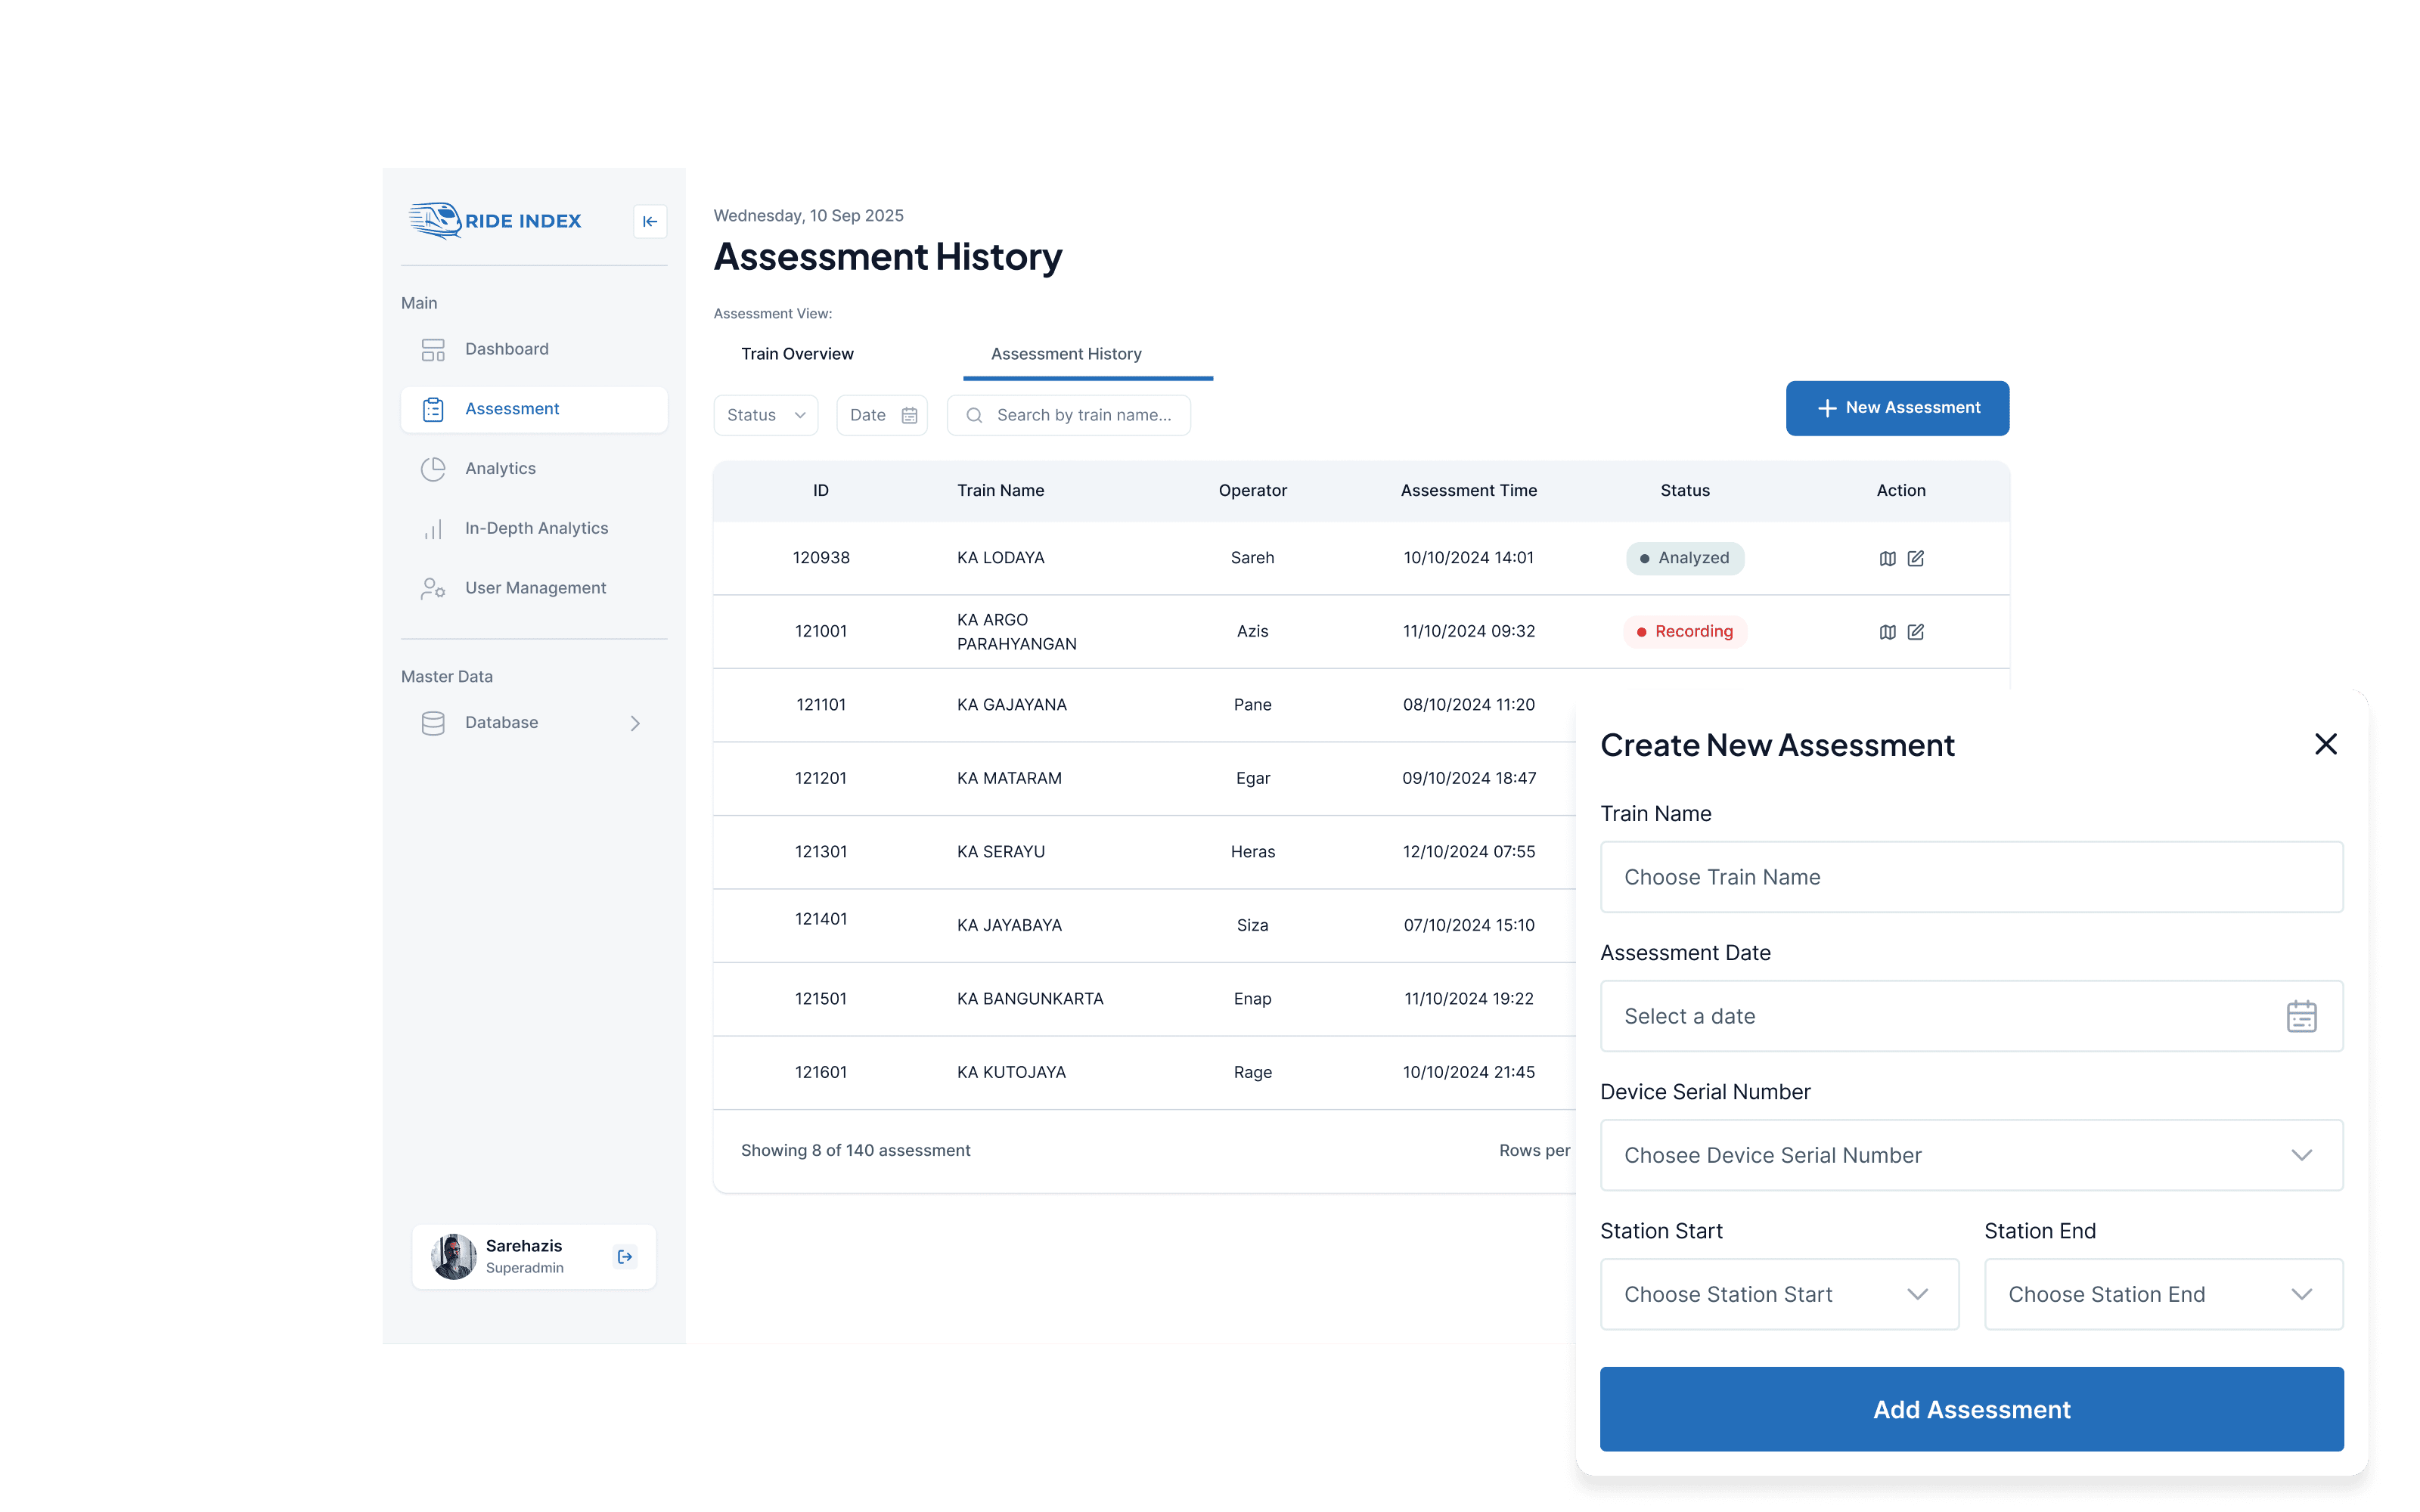2420x1512 pixels.
Task: Click the Assessment Time column header
Action: click(1468, 491)
